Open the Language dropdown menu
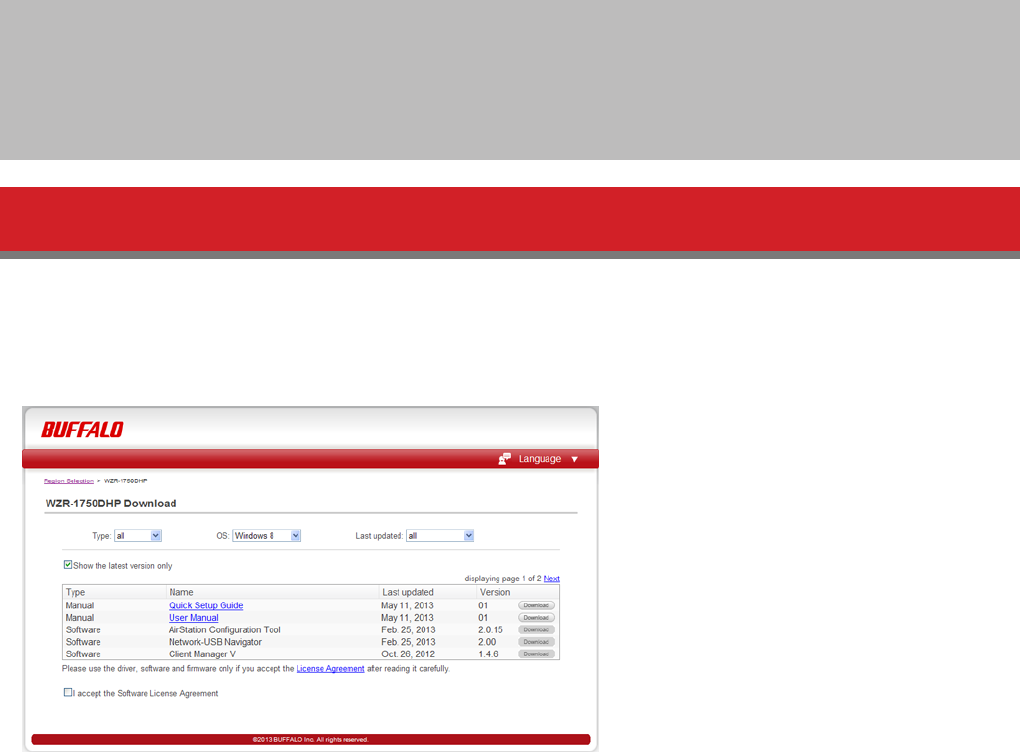This screenshot has height=752, width=1020. tap(539, 459)
